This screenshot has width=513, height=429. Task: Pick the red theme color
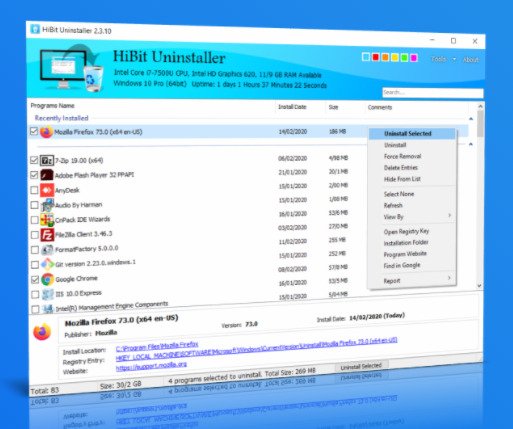(x=375, y=57)
